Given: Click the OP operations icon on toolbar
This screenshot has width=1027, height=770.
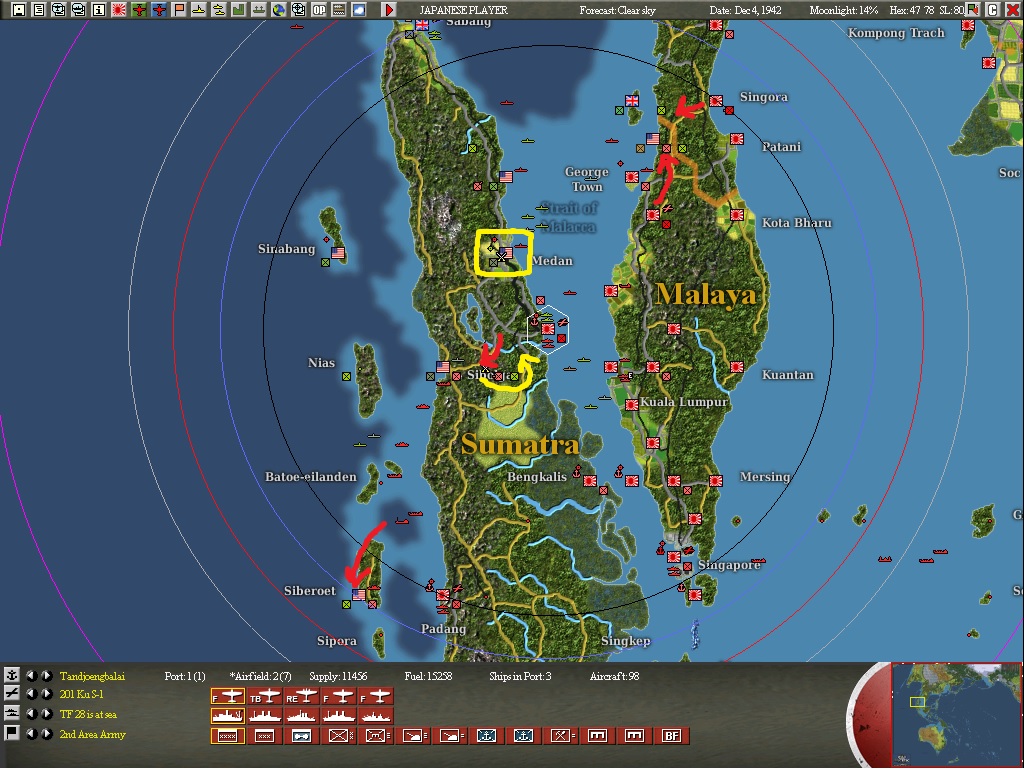Looking at the screenshot, I should click(319, 9).
